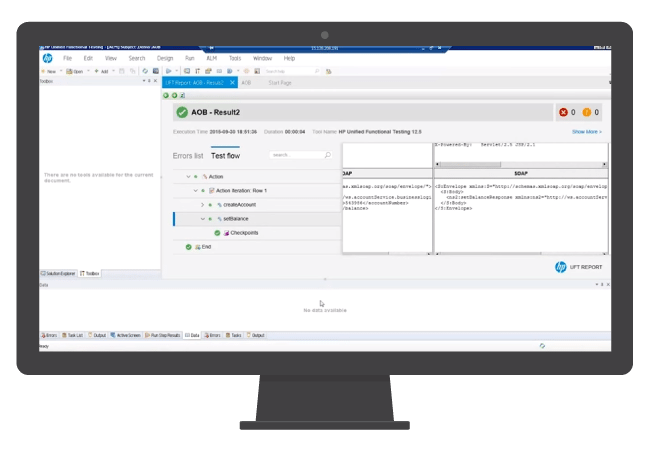The width and height of the screenshot is (650, 450).
Task: Open the View menu
Action: point(111,58)
